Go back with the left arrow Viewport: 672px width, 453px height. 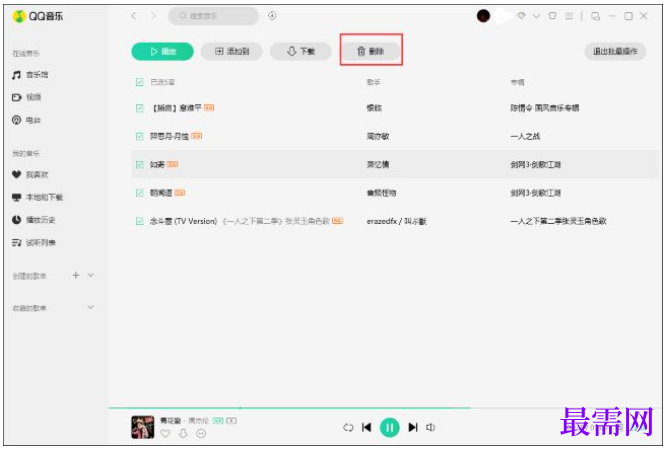tap(134, 16)
